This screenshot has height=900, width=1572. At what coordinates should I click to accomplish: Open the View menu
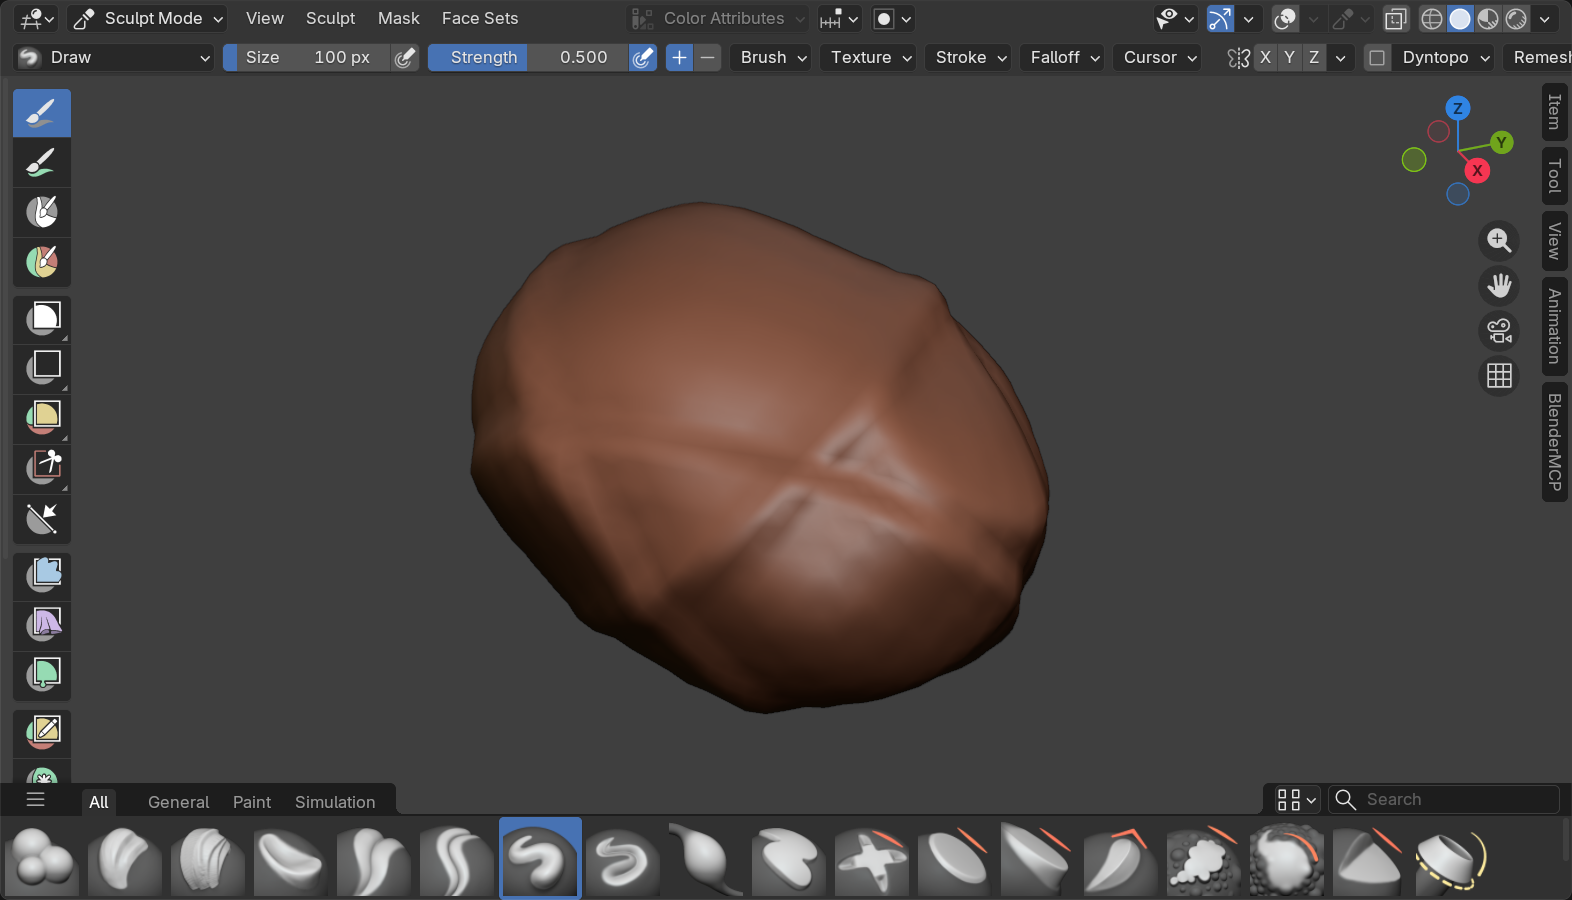click(265, 19)
